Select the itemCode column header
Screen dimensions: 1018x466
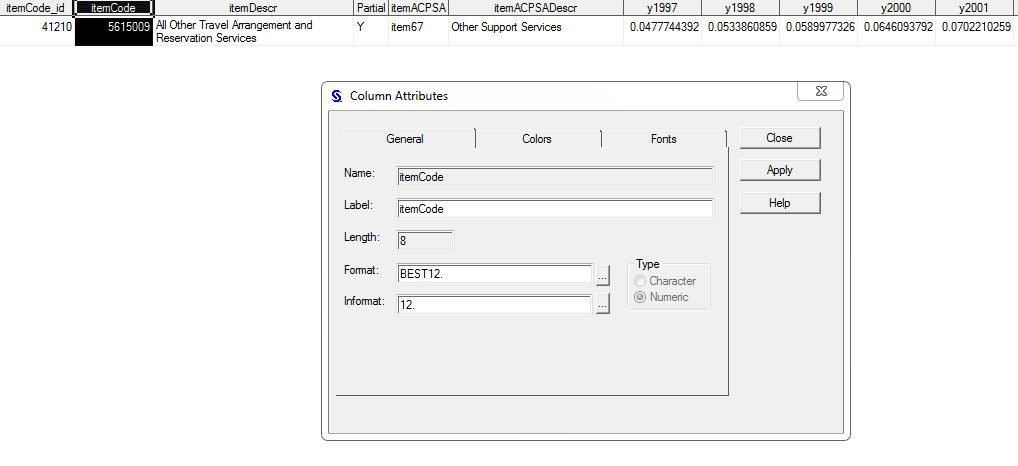[x=113, y=8]
